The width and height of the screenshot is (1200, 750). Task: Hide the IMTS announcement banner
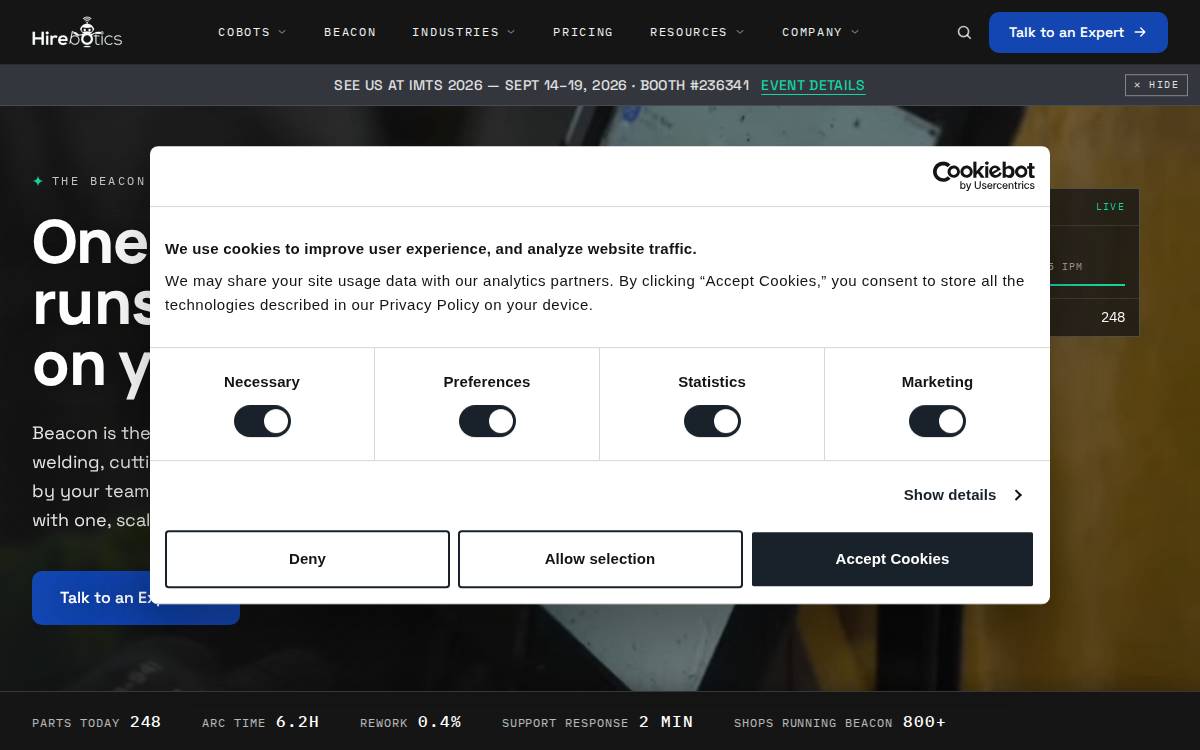(x=1156, y=85)
